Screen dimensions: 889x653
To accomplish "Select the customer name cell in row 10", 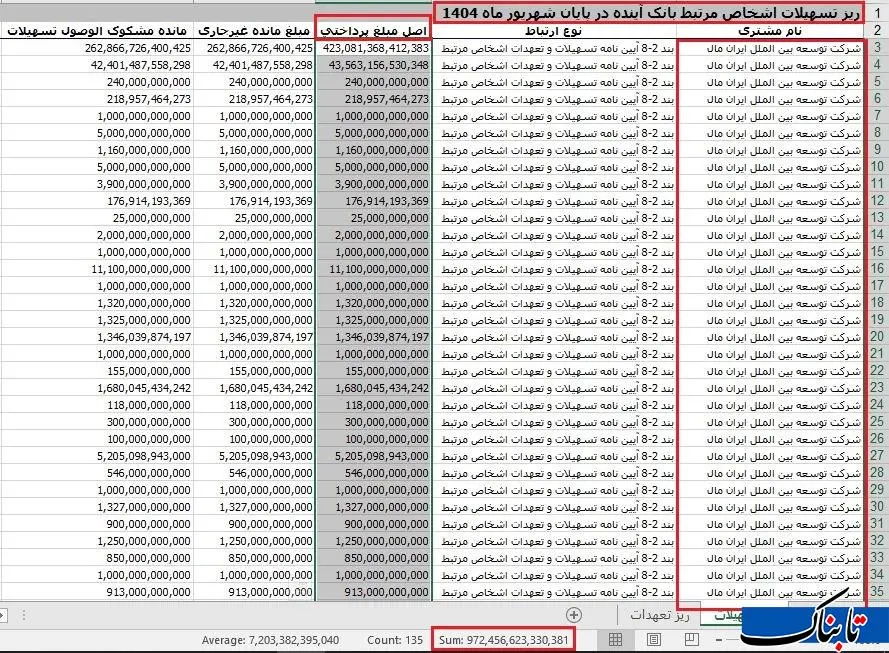I will (770, 167).
